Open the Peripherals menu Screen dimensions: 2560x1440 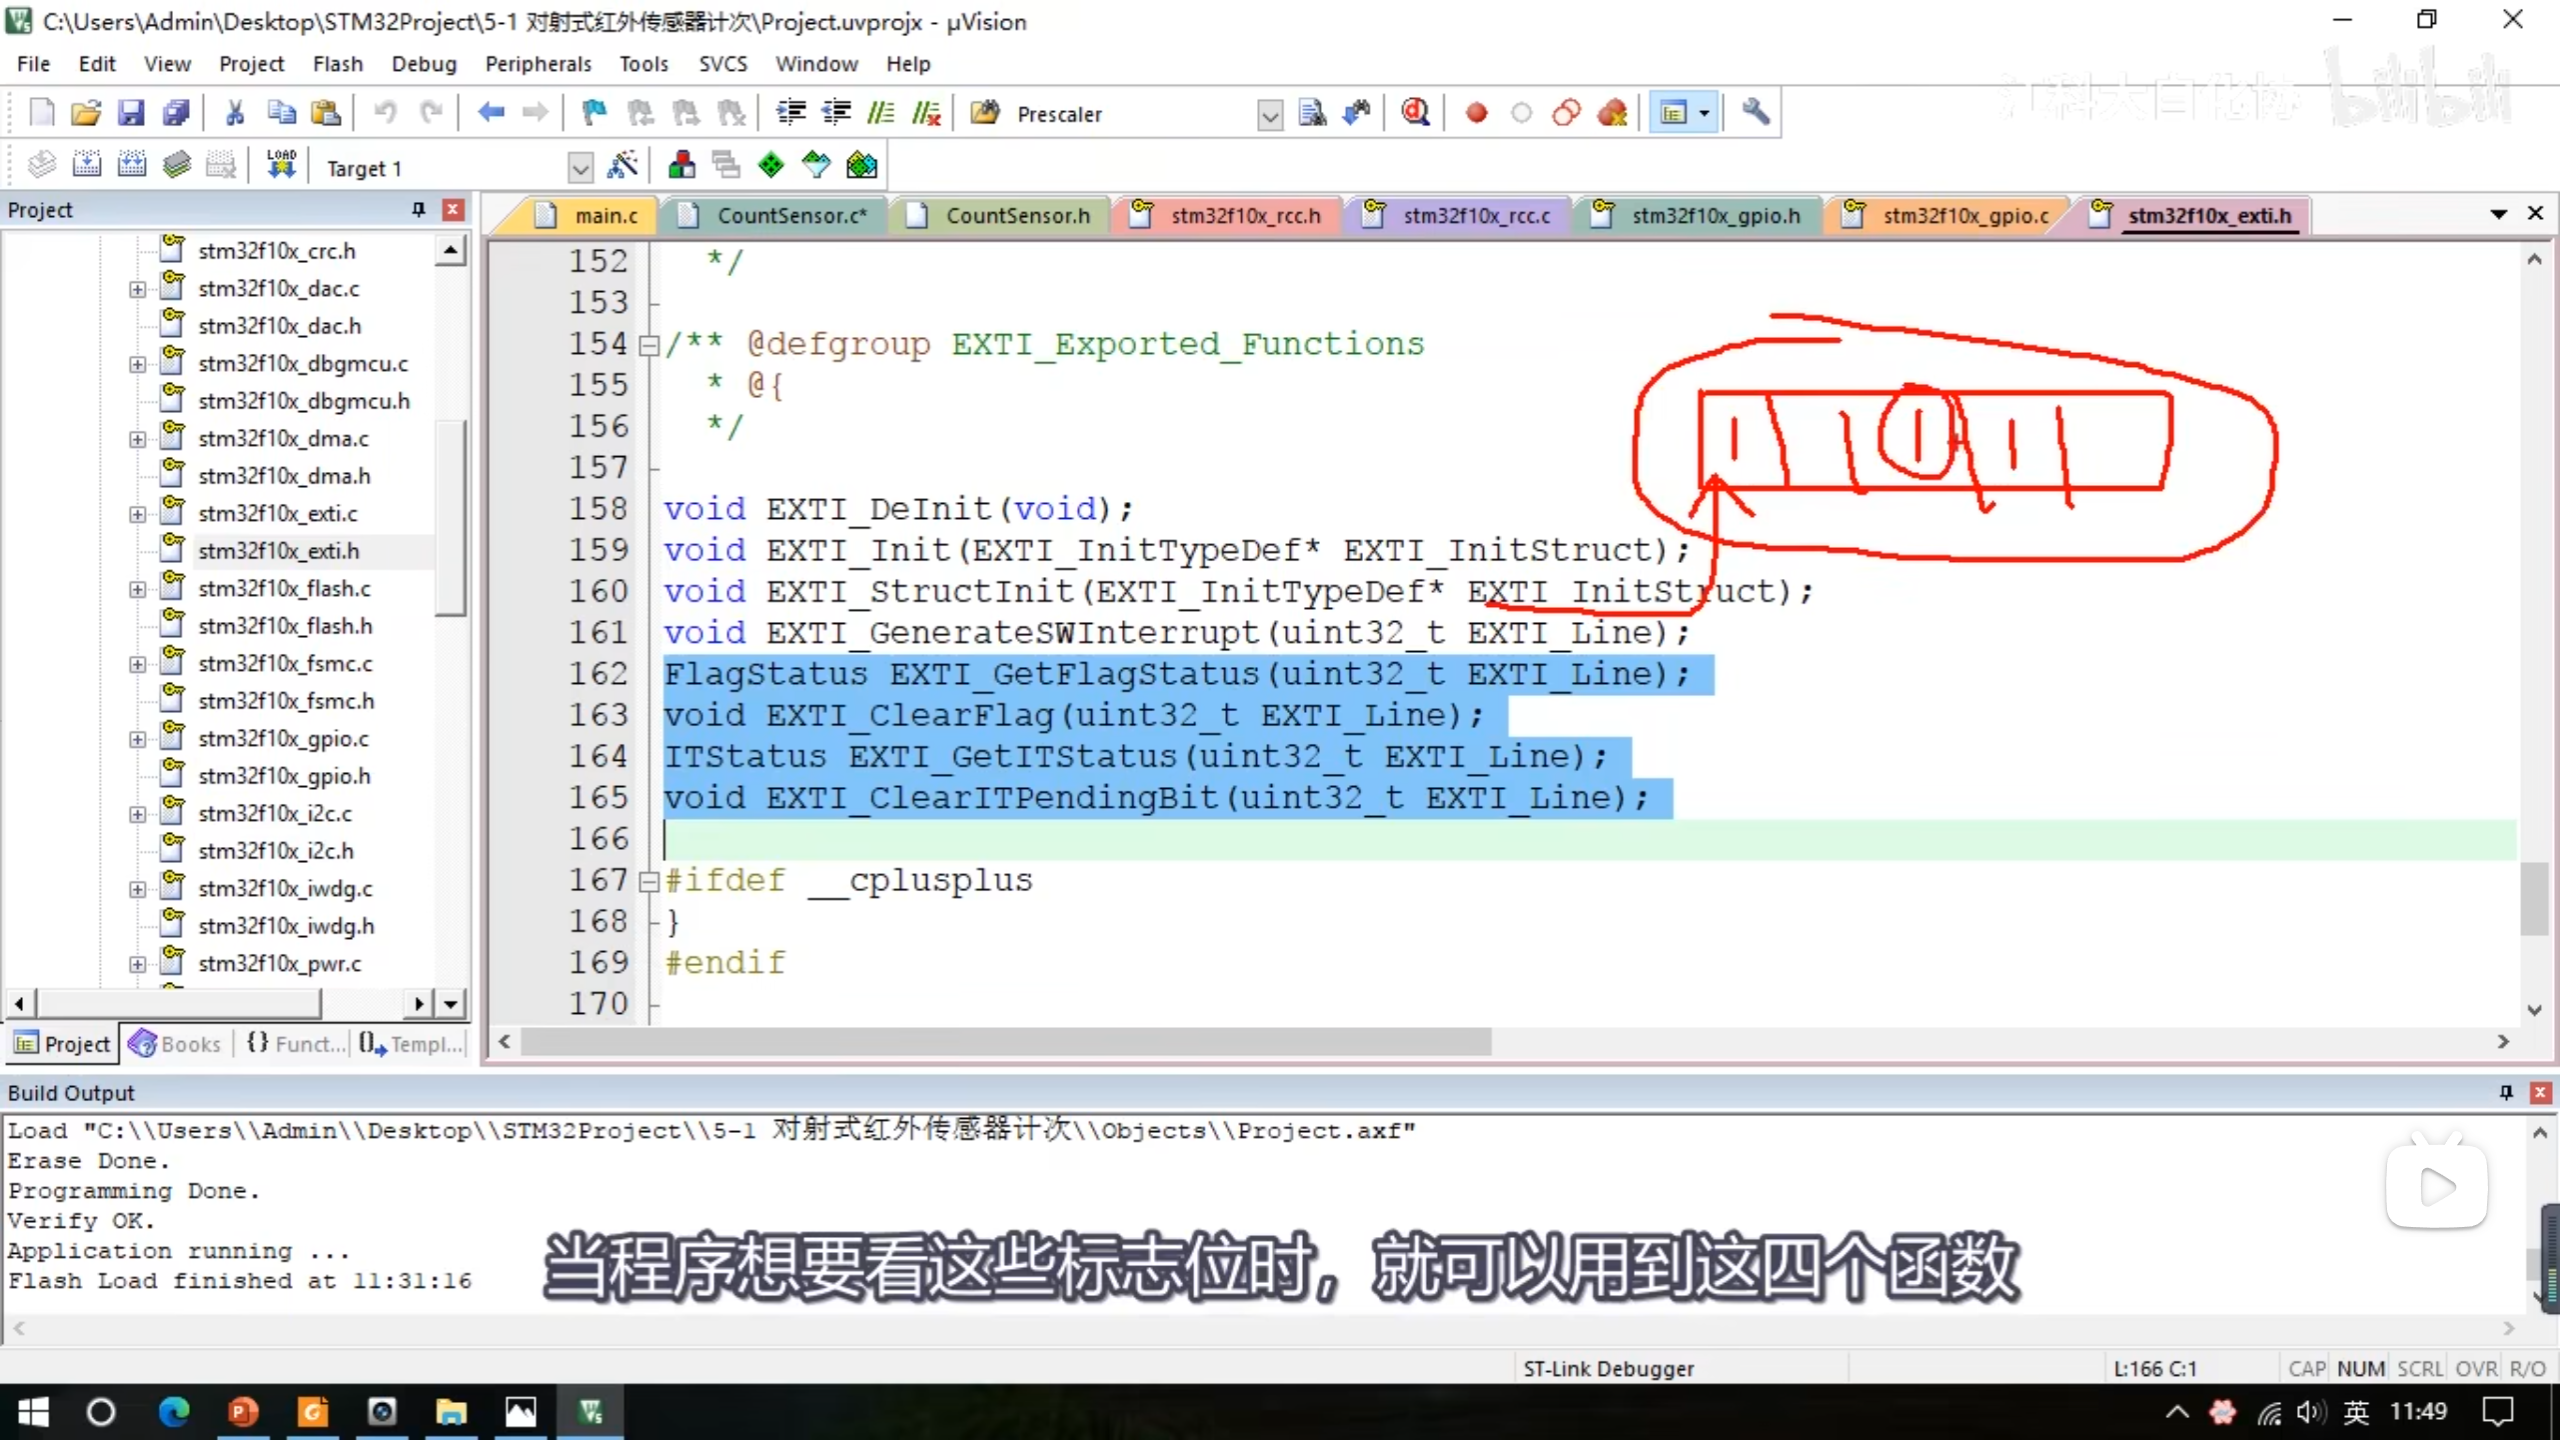tap(538, 64)
